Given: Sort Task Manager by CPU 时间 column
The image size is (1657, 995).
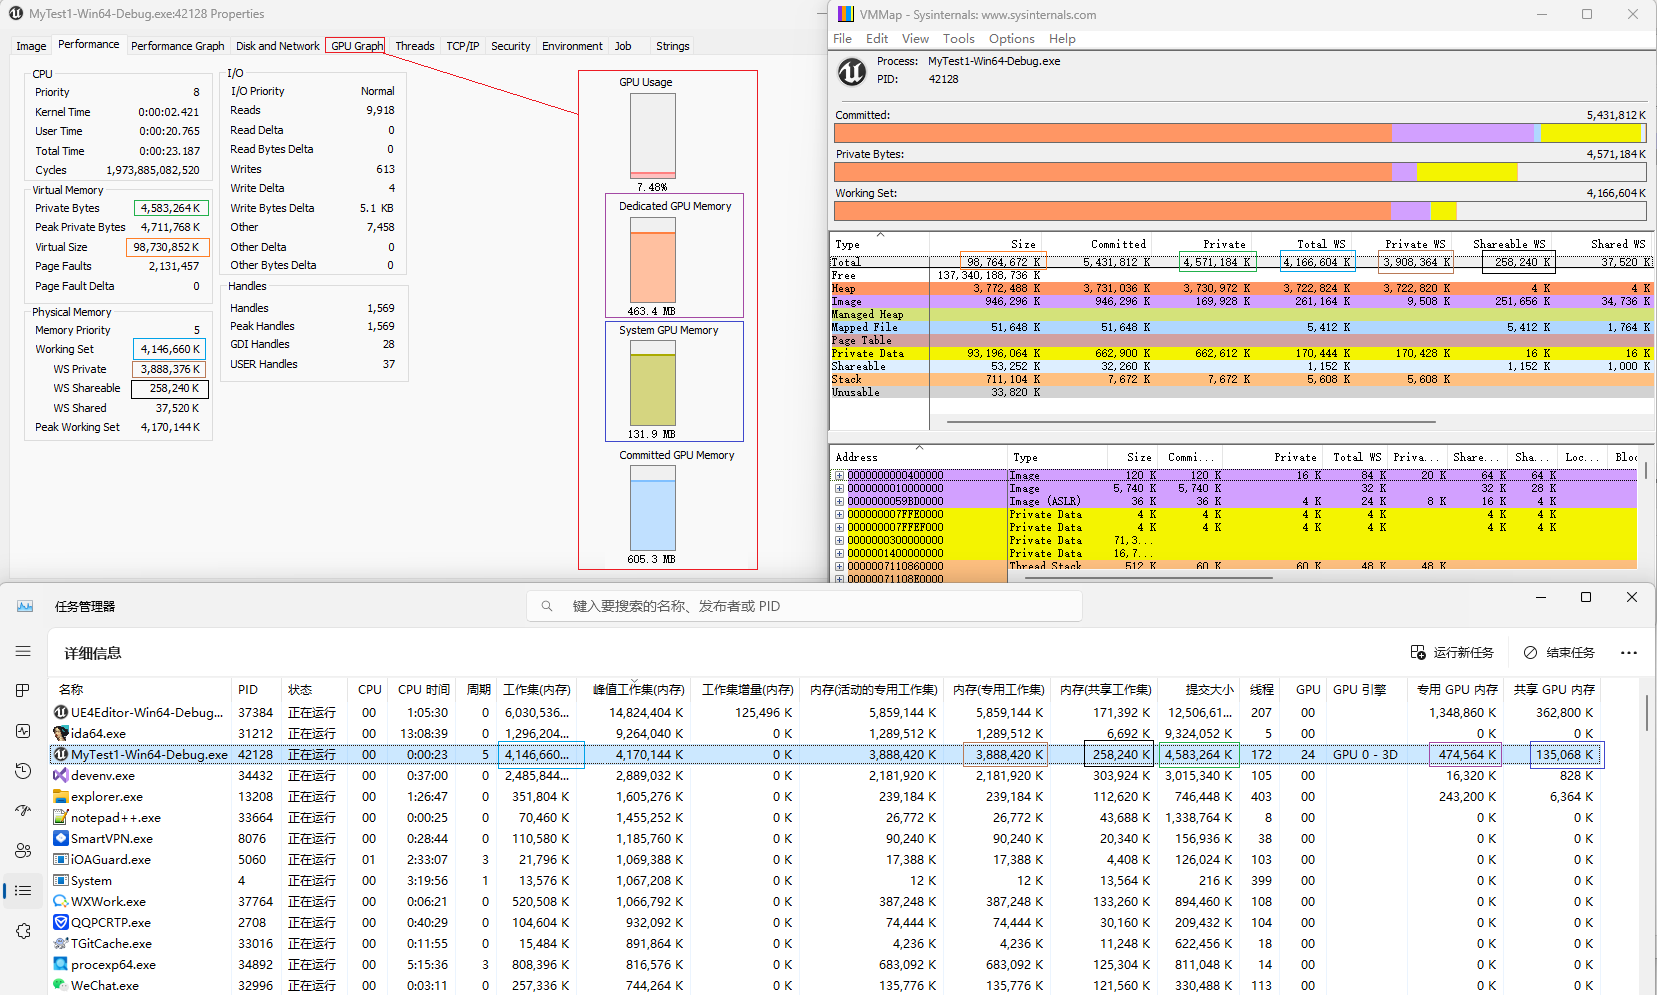Looking at the screenshot, I should tap(423, 690).
